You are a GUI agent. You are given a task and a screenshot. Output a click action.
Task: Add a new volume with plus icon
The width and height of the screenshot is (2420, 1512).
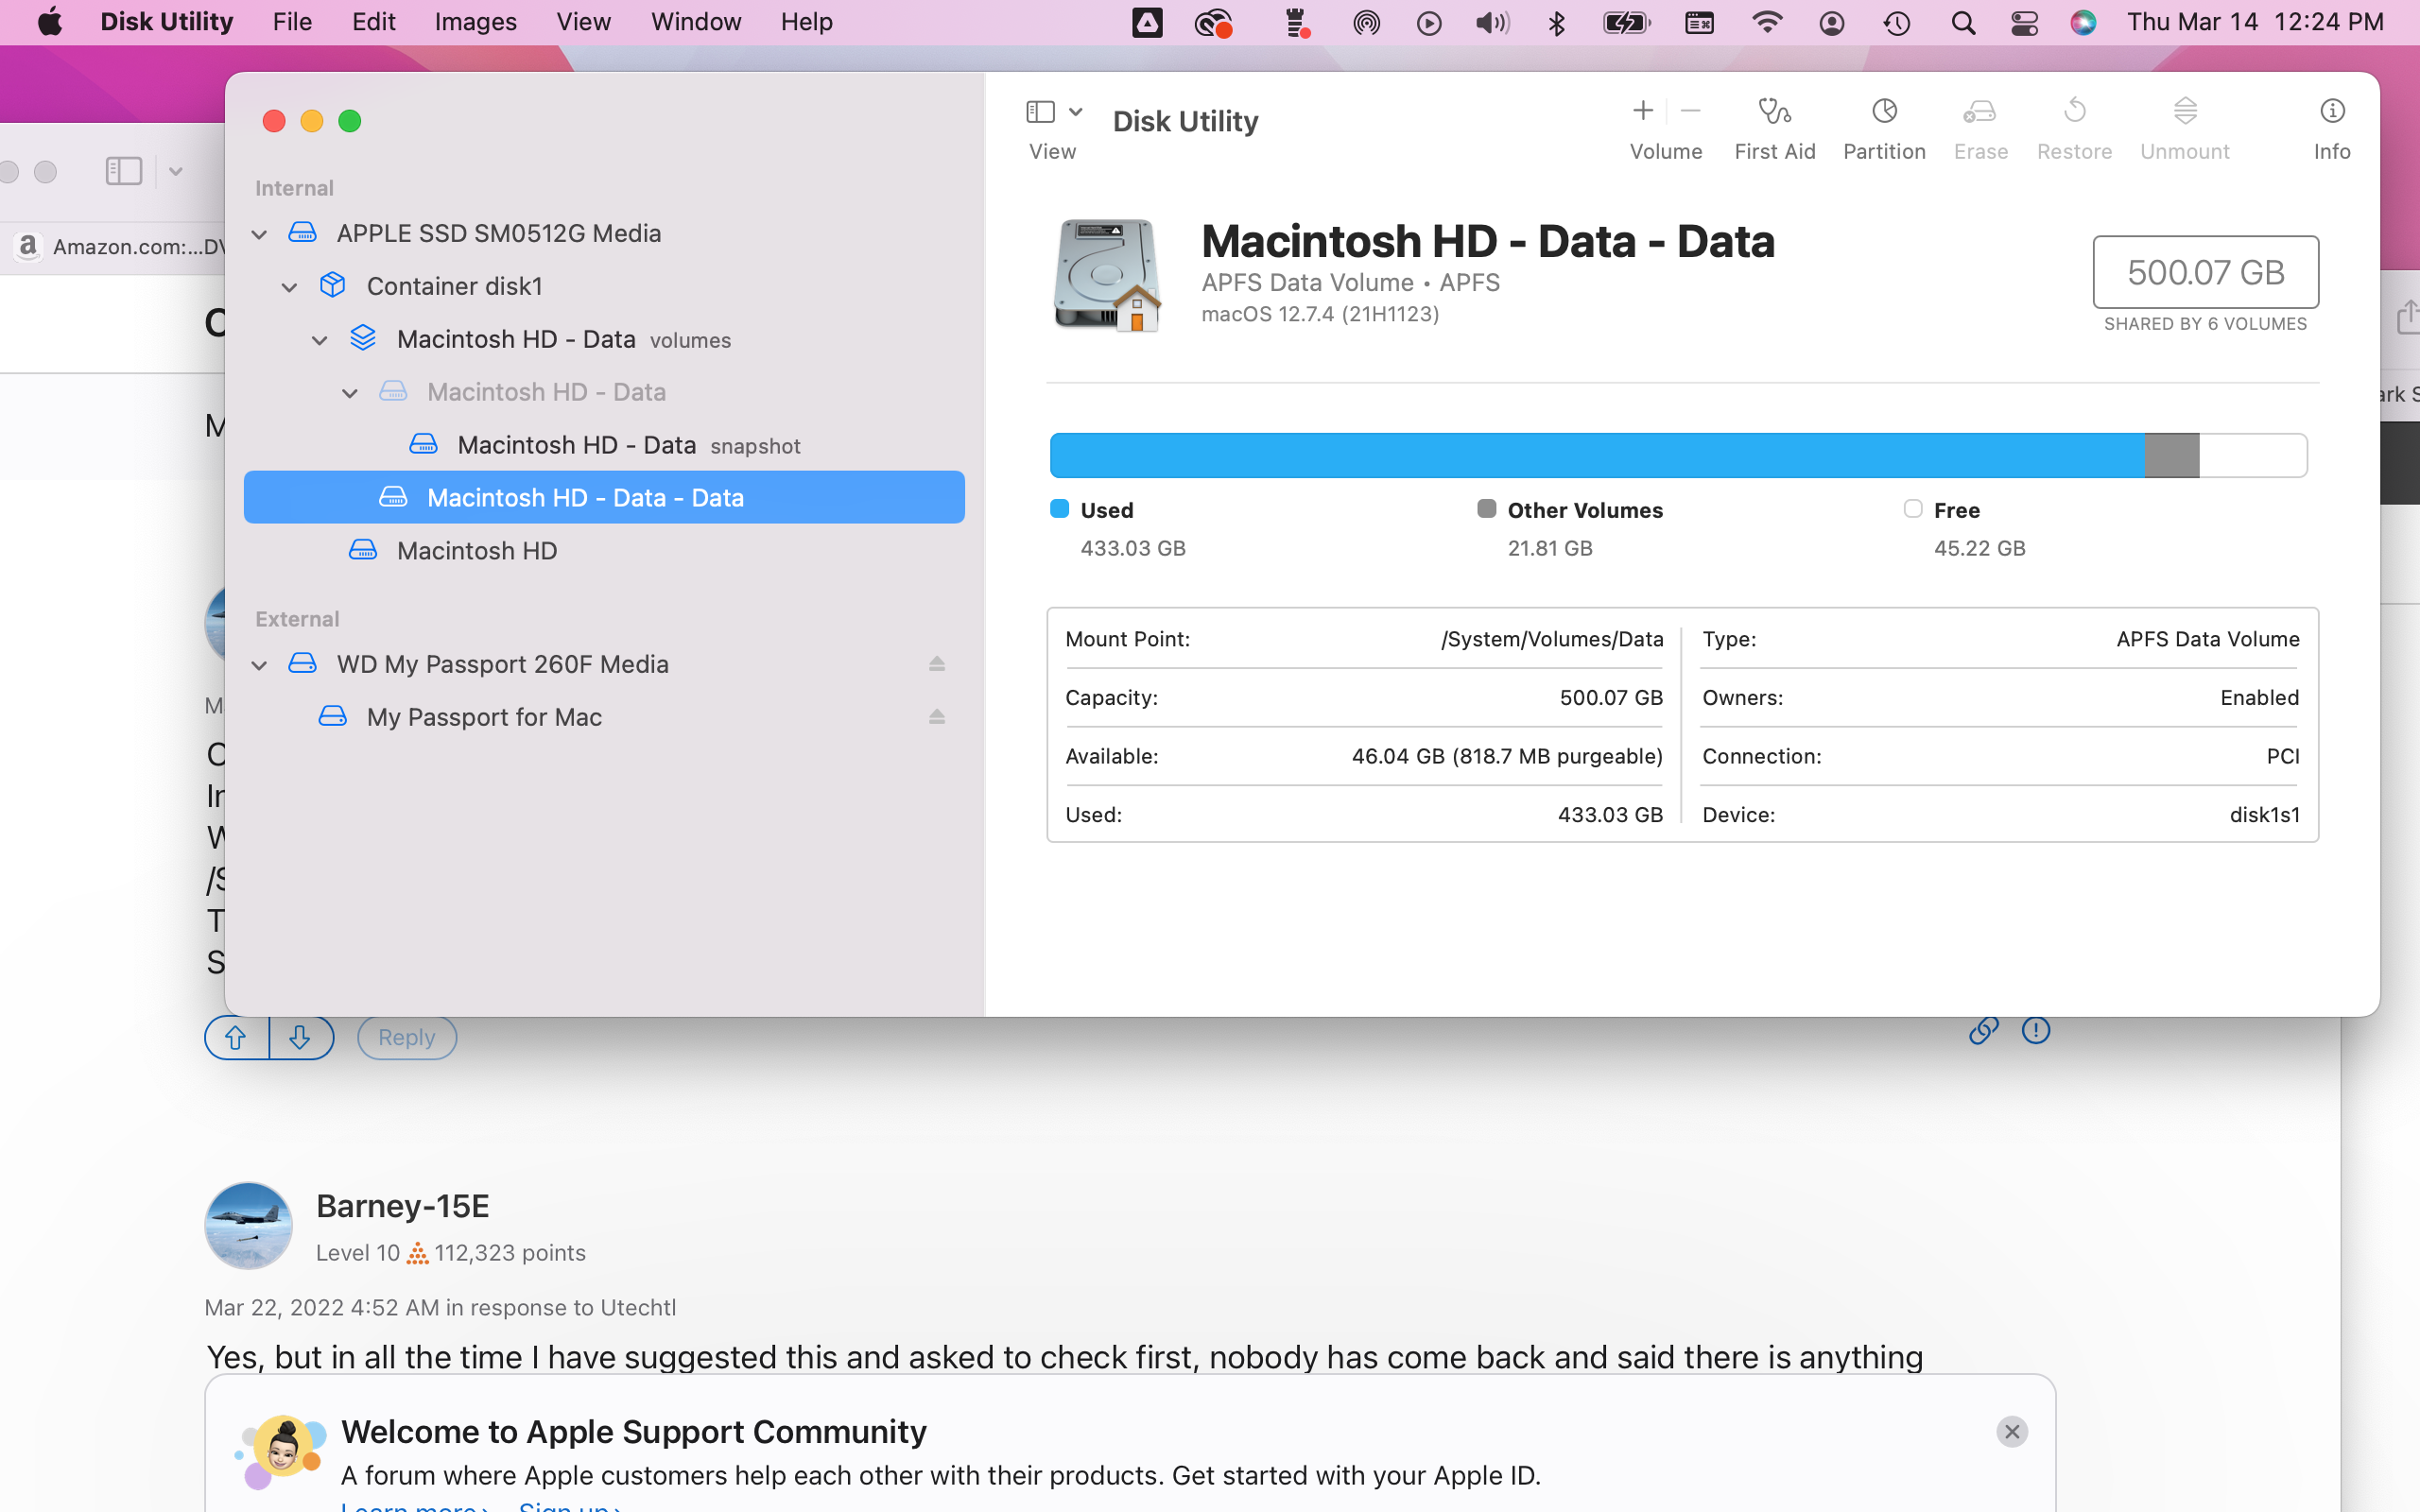pyautogui.click(x=1643, y=111)
